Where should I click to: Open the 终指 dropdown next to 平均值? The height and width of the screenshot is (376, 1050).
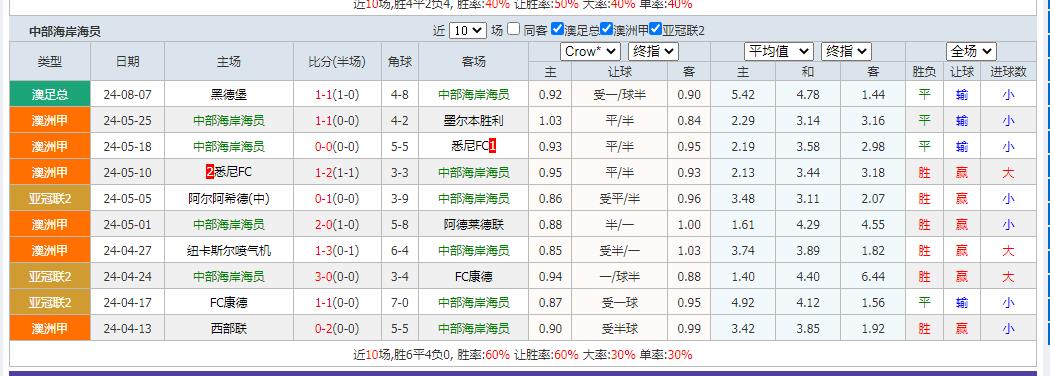(x=846, y=52)
